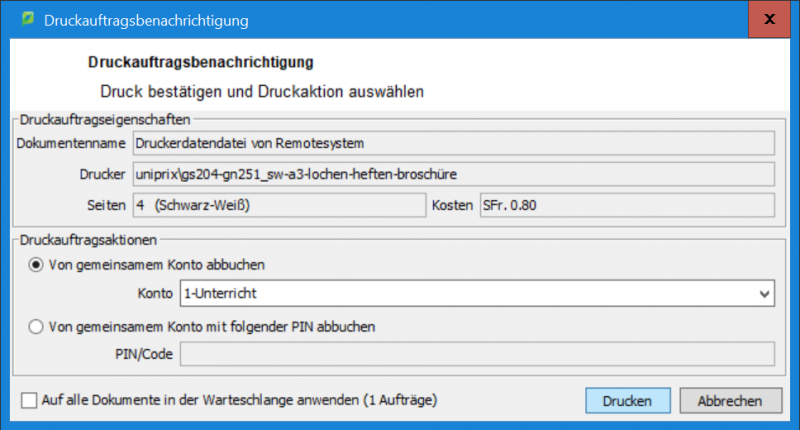
Task: Close the Druckauftragsbenachrichtigung dialog window
Action: pos(770,19)
